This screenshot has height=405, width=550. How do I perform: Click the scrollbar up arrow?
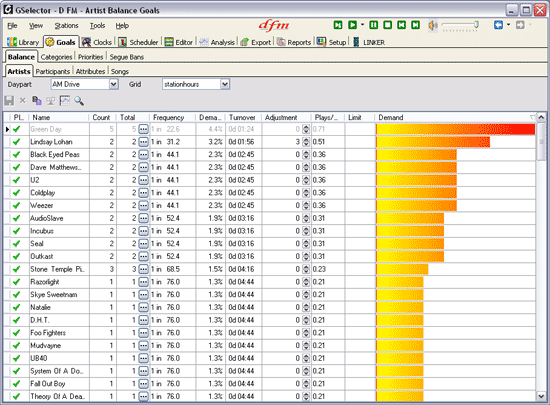click(x=541, y=117)
